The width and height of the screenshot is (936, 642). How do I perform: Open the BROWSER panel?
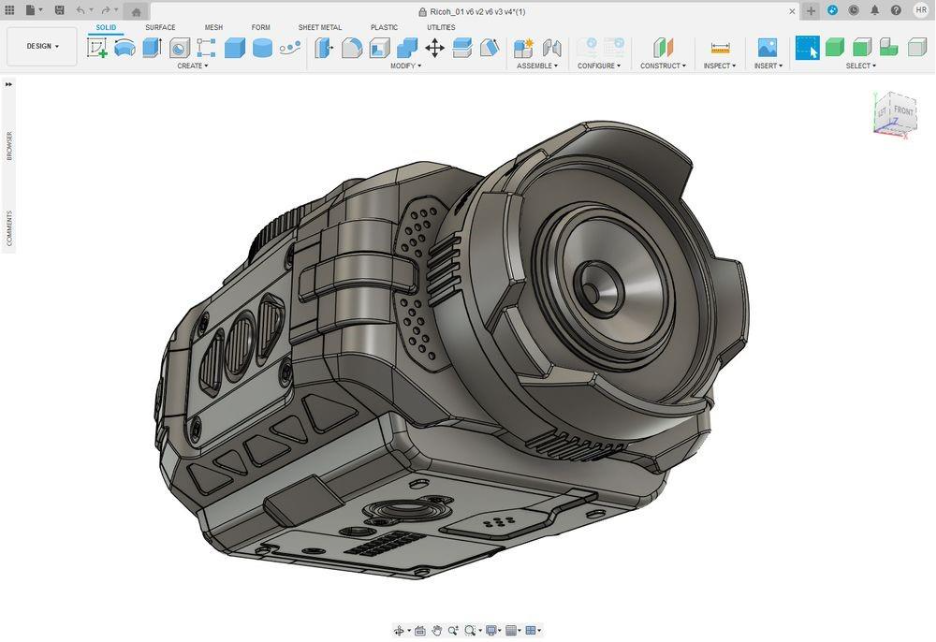9,146
